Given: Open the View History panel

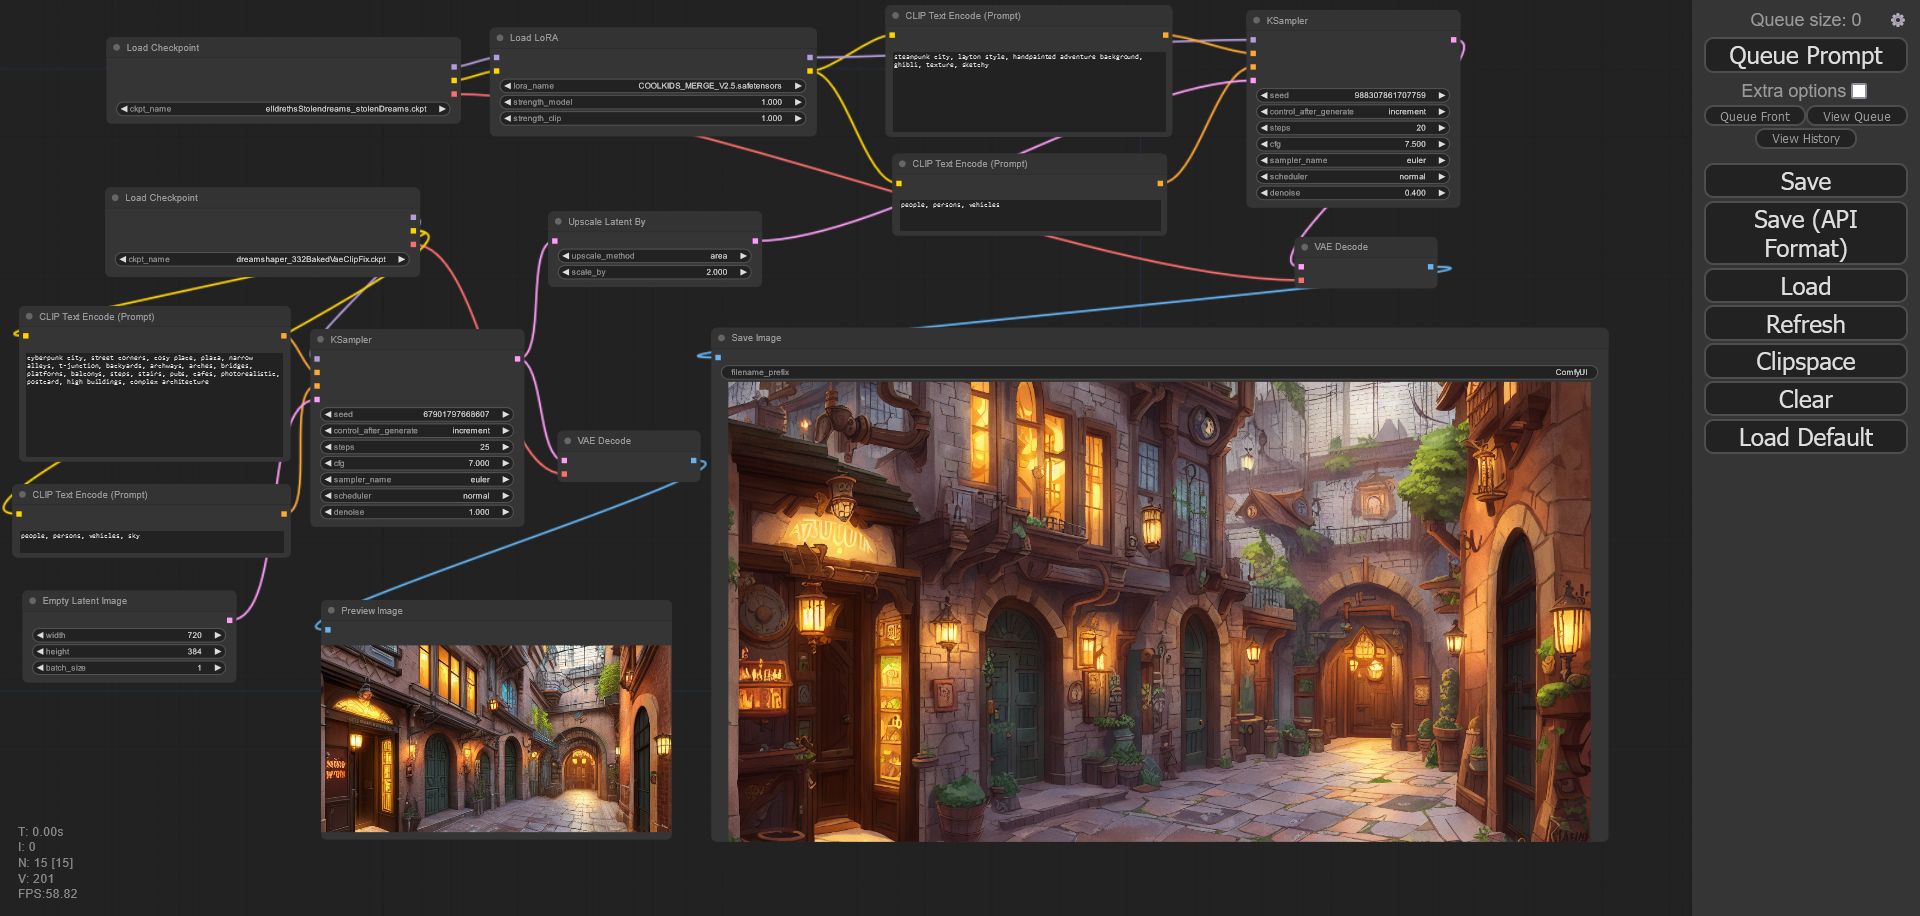Looking at the screenshot, I should (x=1805, y=139).
